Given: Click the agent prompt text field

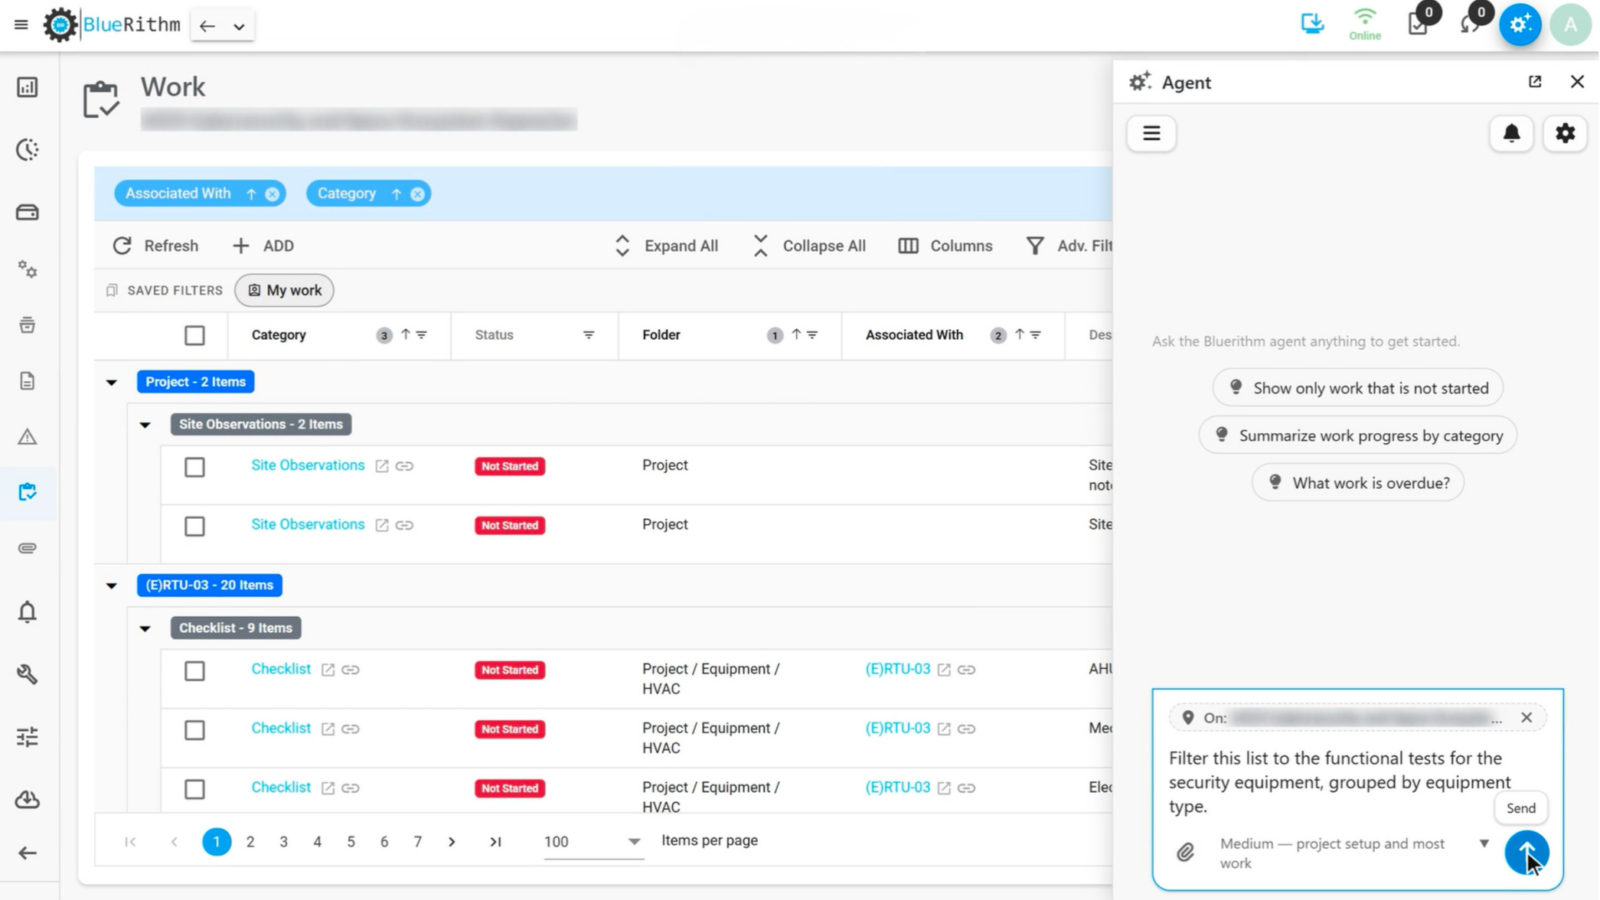Looking at the screenshot, I should 1340,782.
